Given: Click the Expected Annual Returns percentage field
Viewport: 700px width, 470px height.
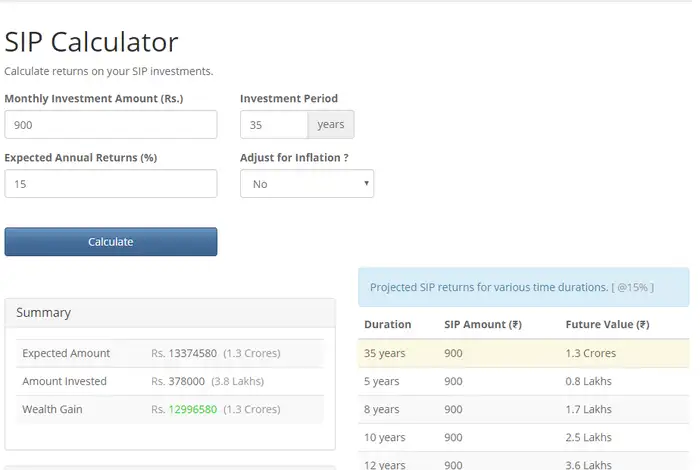Looking at the screenshot, I should coord(110,184).
